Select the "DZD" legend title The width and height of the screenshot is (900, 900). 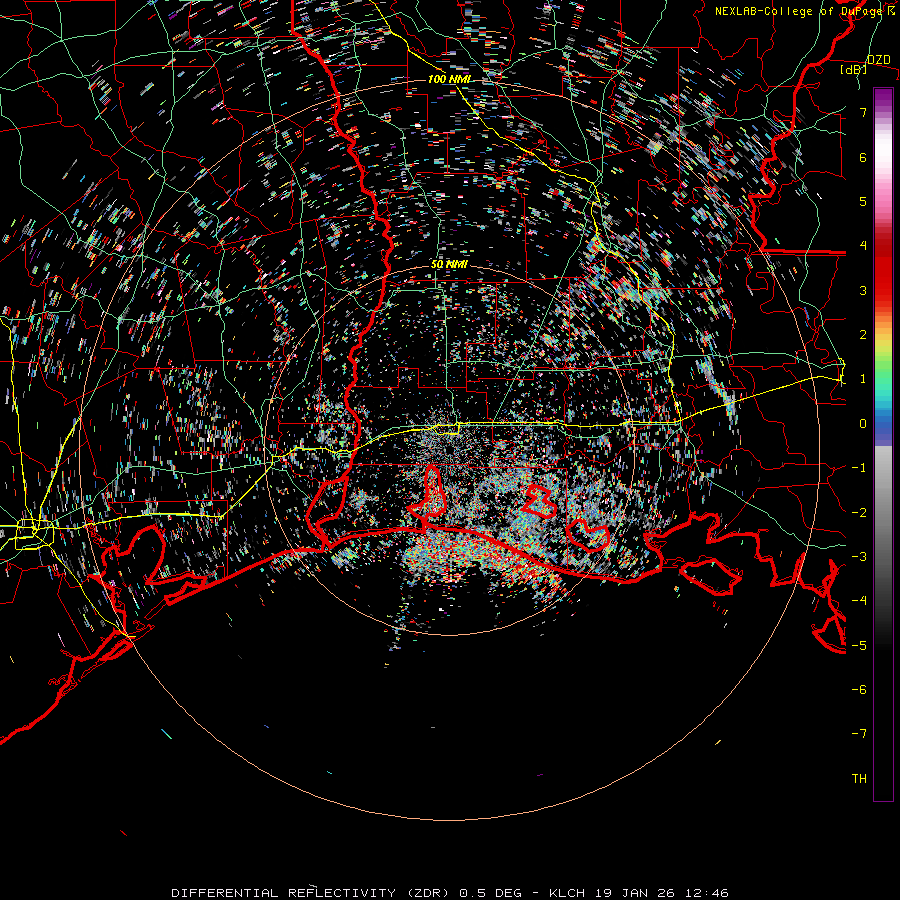coord(879,60)
